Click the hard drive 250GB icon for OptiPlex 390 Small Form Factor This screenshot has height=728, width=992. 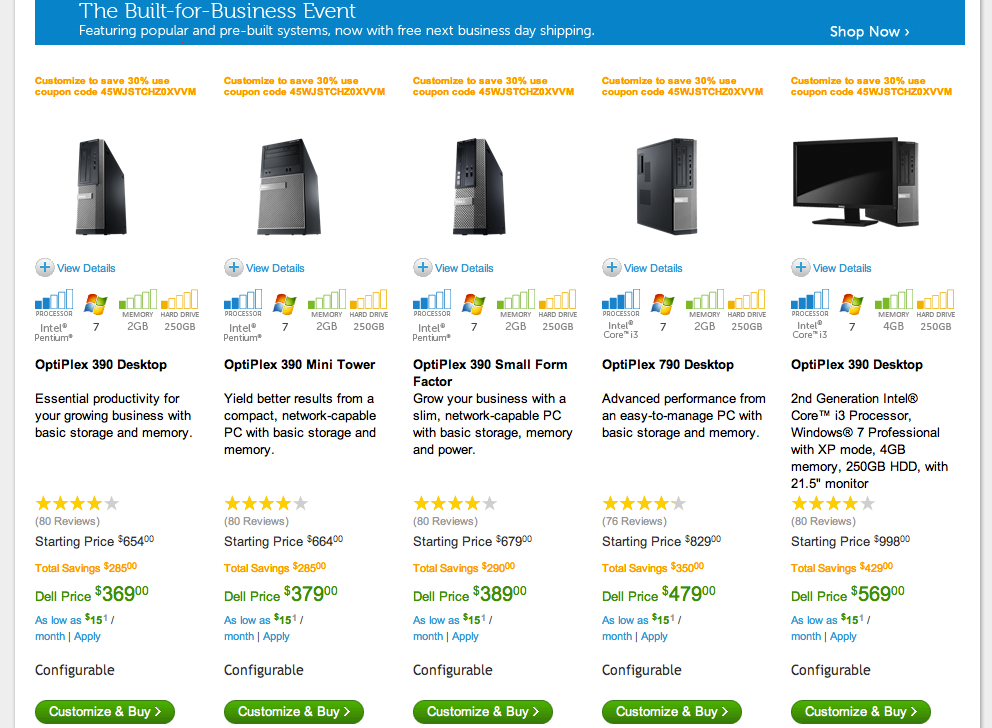click(557, 300)
